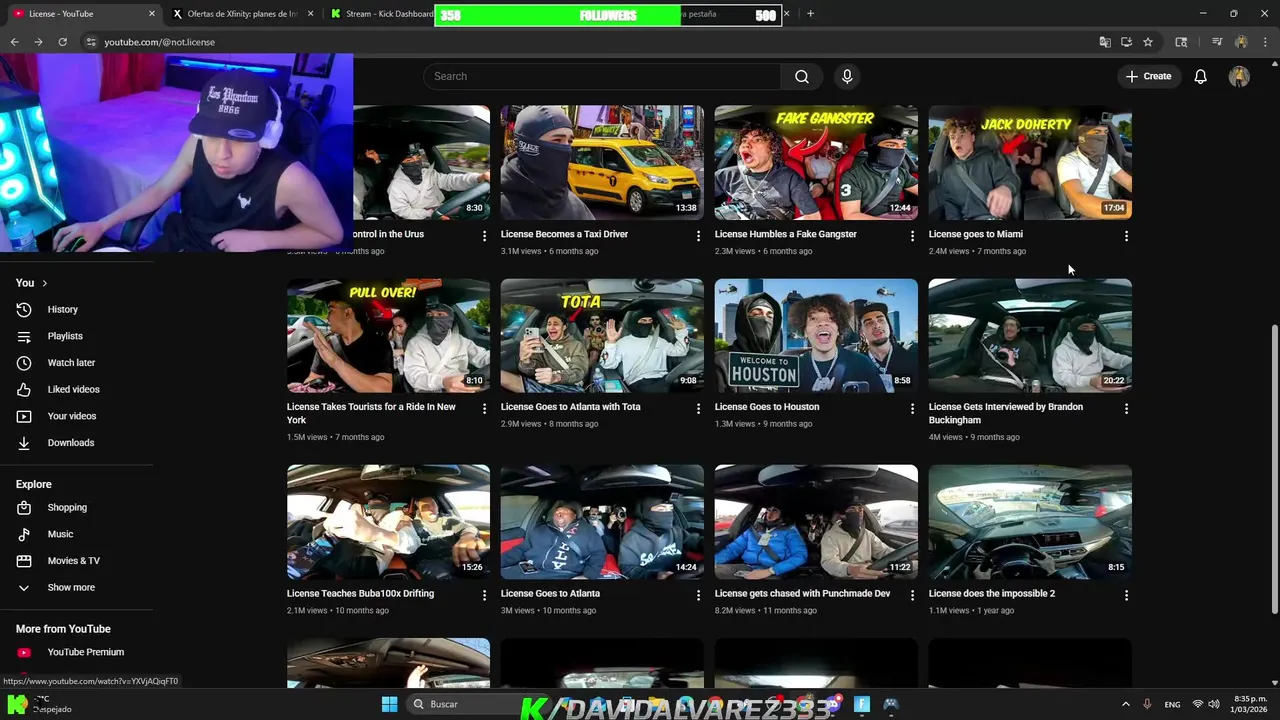The image size is (1280, 720).
Task: Bookmark this page with the star icon
Action: (1148, 42)
